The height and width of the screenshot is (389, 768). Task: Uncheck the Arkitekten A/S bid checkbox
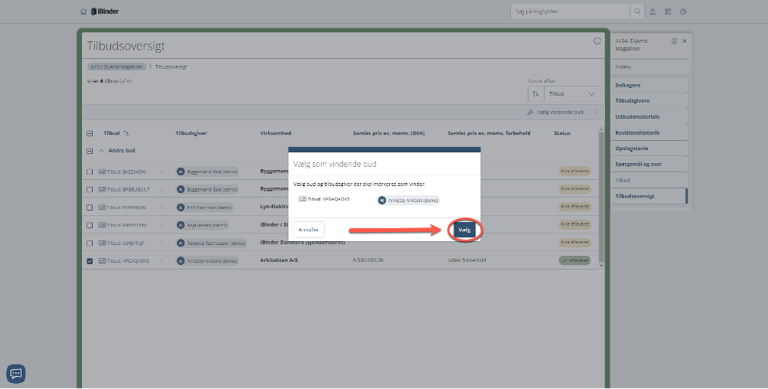[x=90, y=261]
